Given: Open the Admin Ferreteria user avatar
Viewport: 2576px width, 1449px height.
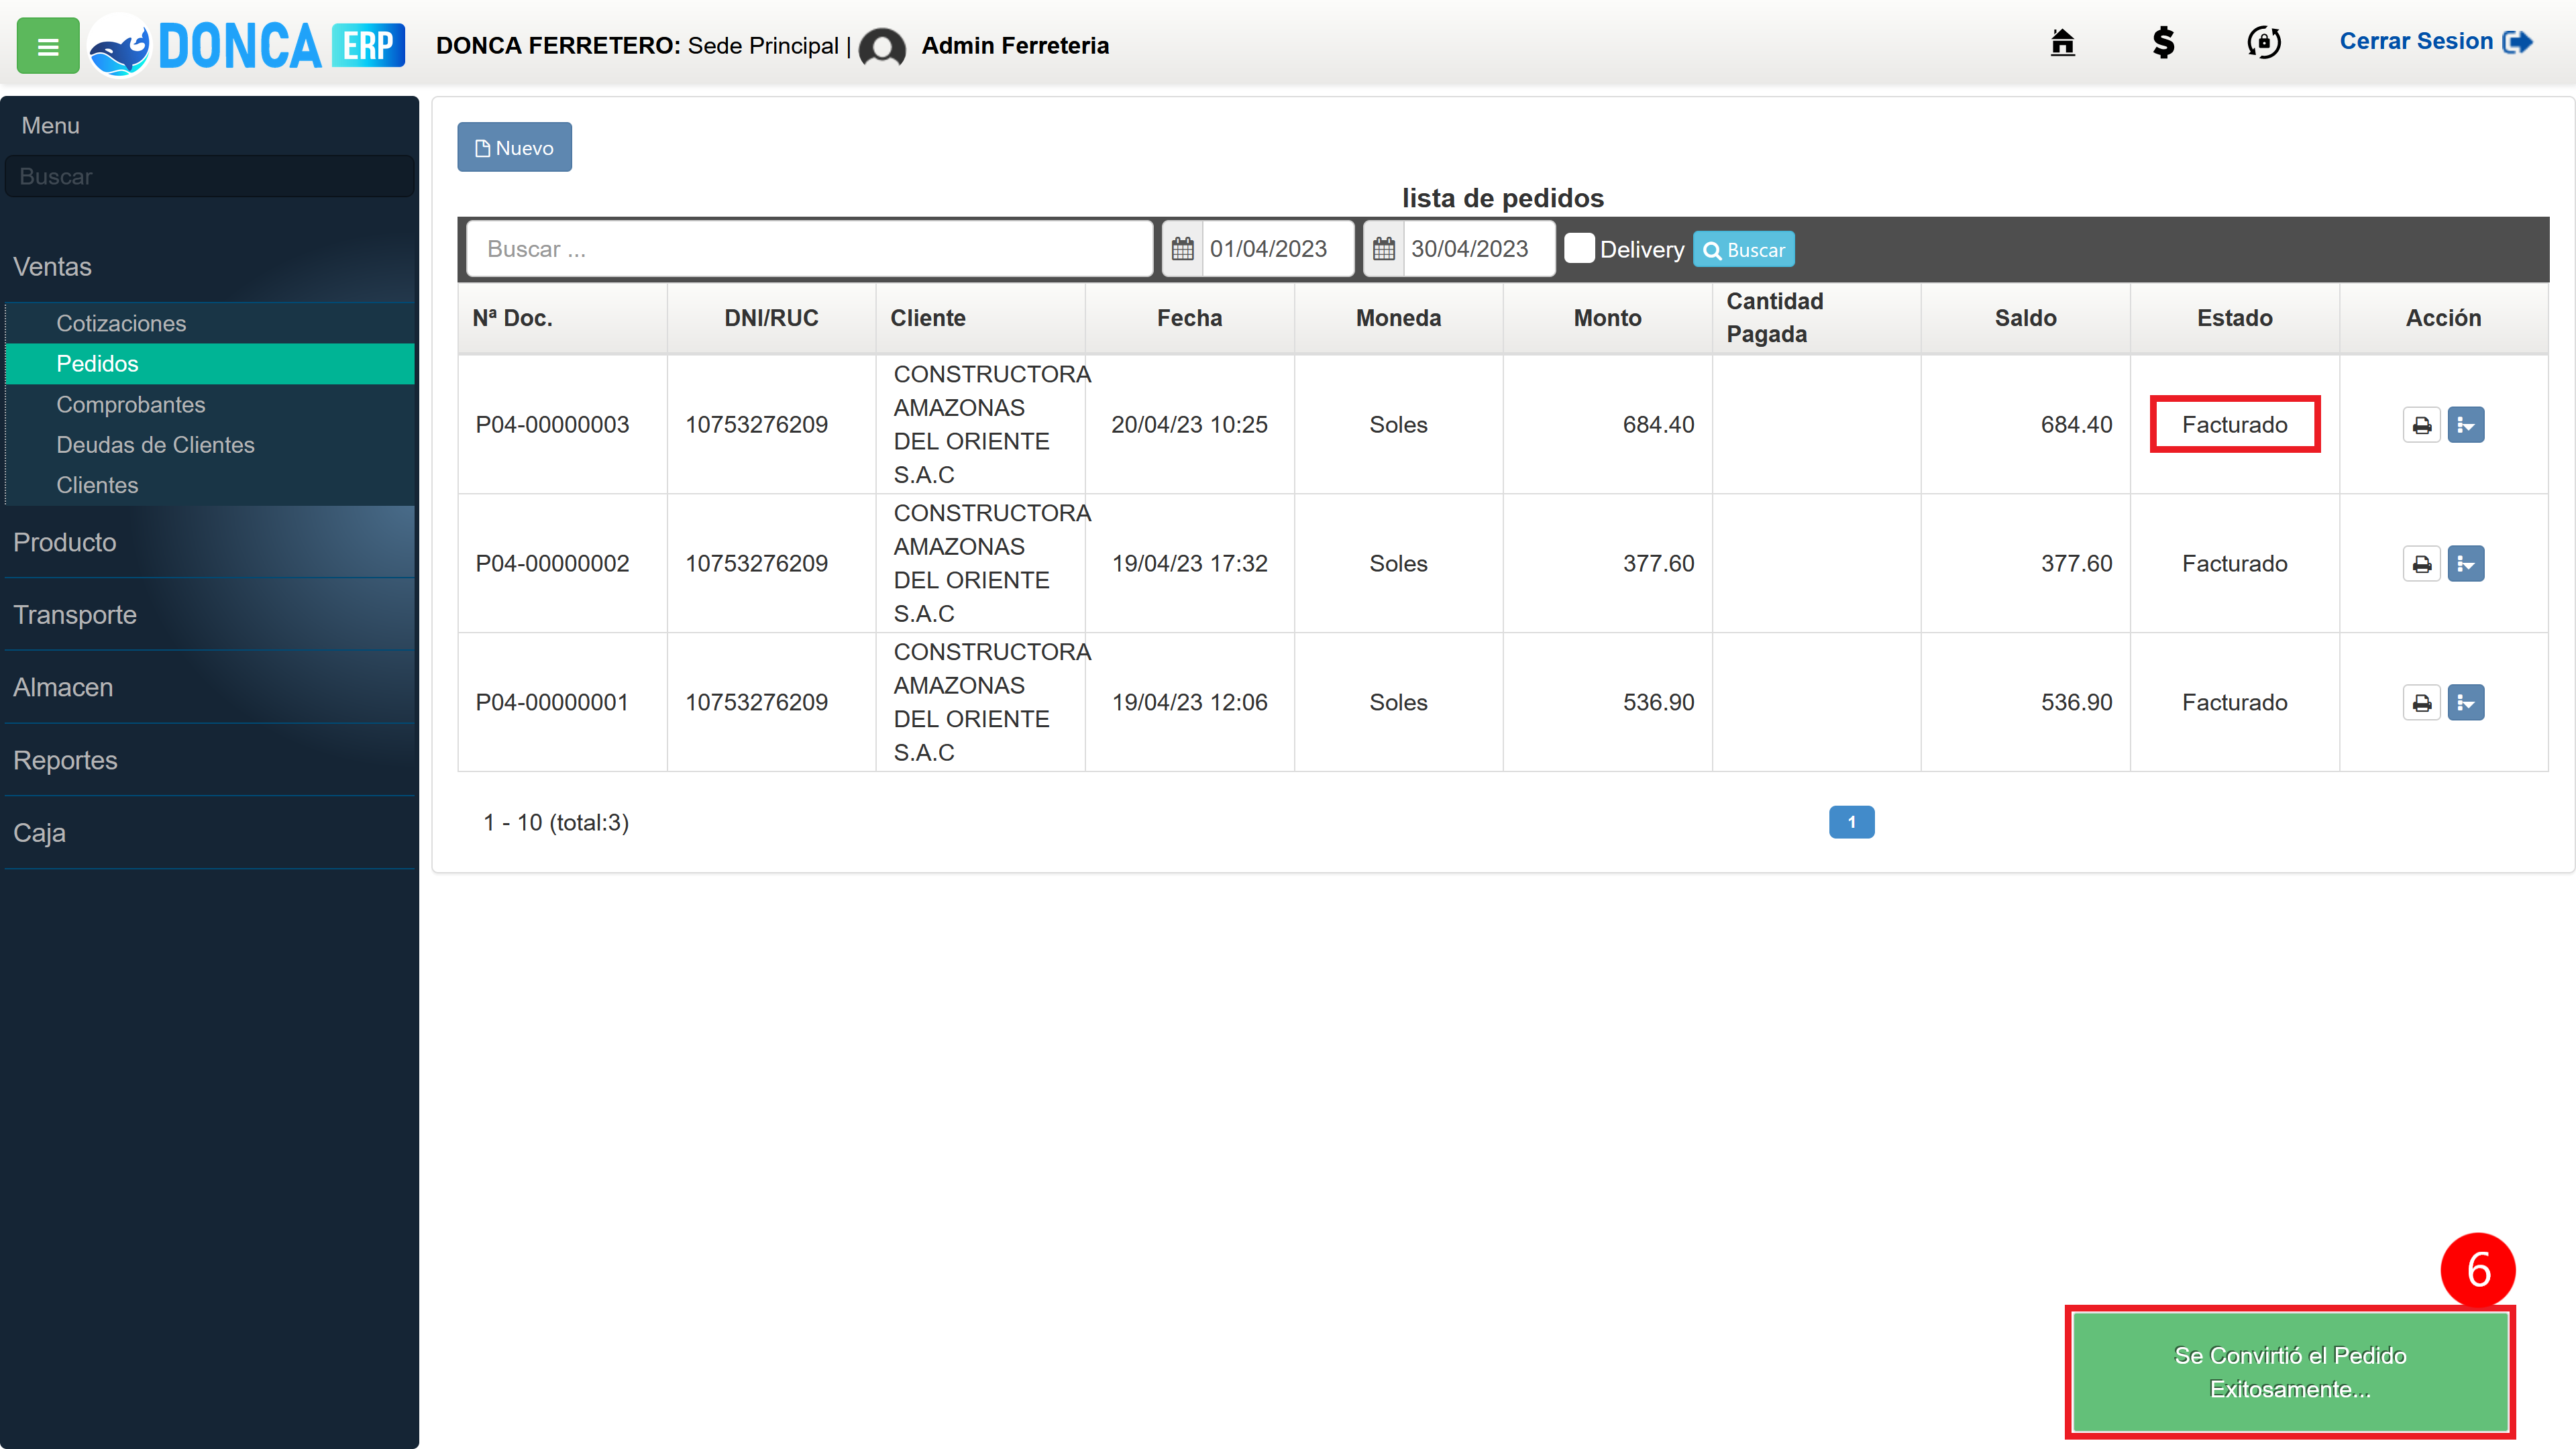Looking at the screenshot, I should (x=882, y=47).
